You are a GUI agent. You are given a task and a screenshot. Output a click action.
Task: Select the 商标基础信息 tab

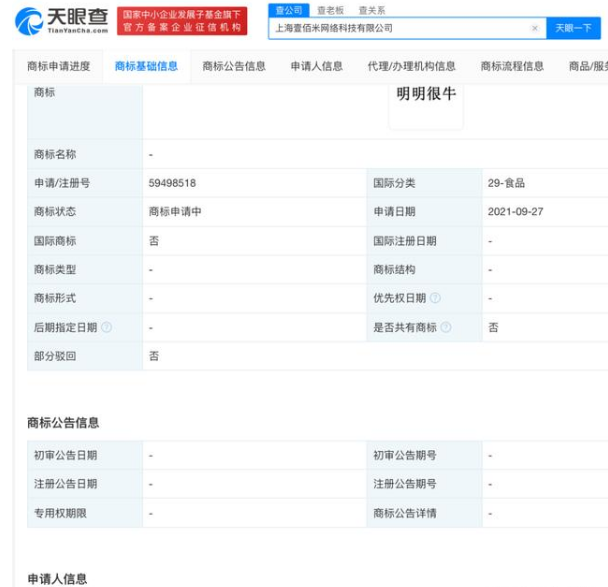146,66
